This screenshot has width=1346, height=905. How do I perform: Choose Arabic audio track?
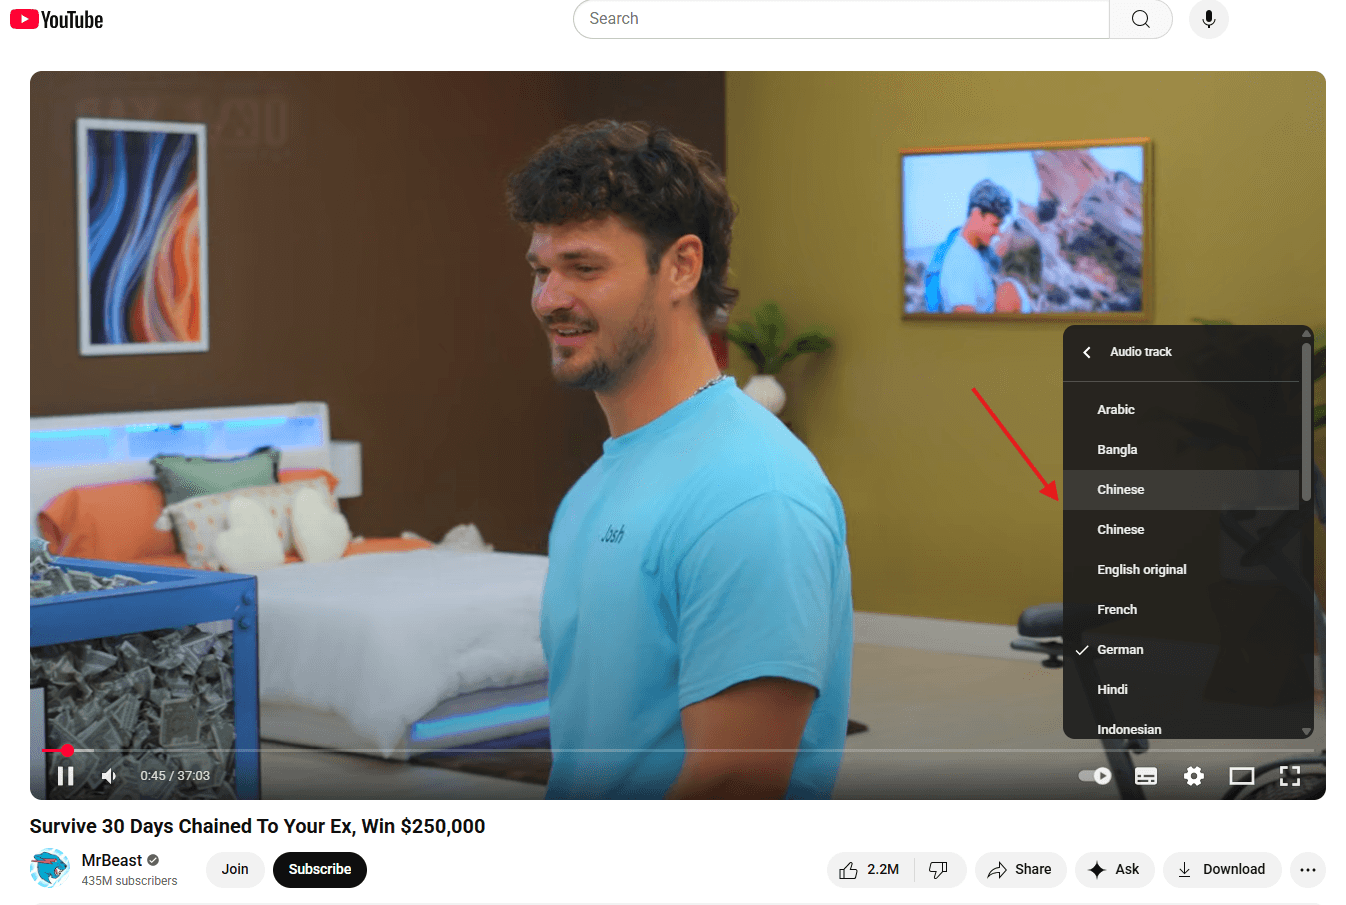pyautogui.click(x=1116, y=410)
